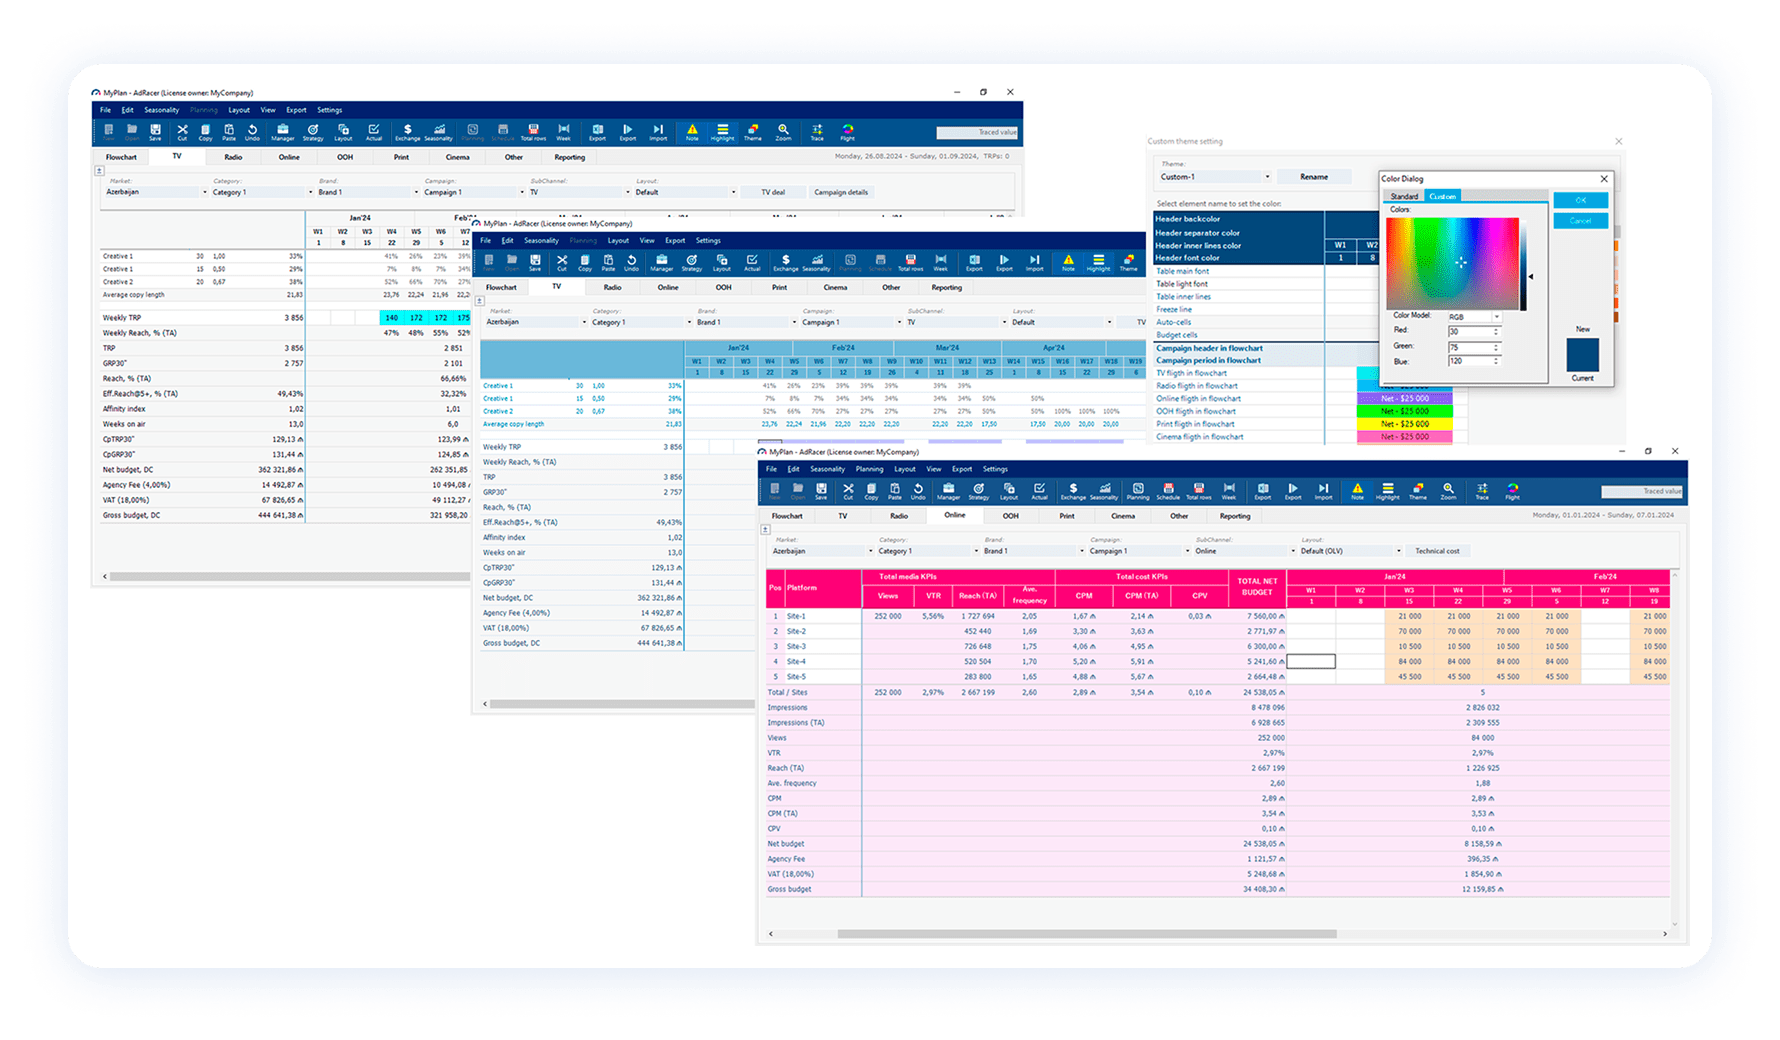
Task: Click Trace icon in front Online window toolbar
Action: point(1482,490)
